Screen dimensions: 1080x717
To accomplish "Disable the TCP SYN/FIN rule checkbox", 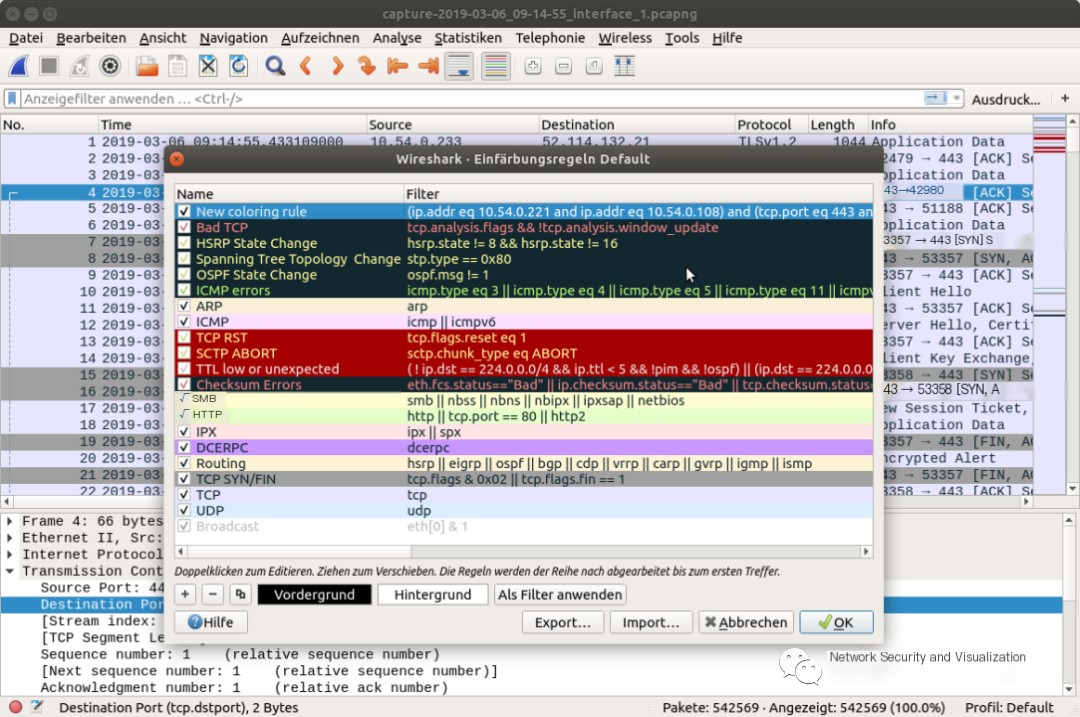I will pos(184,479).
